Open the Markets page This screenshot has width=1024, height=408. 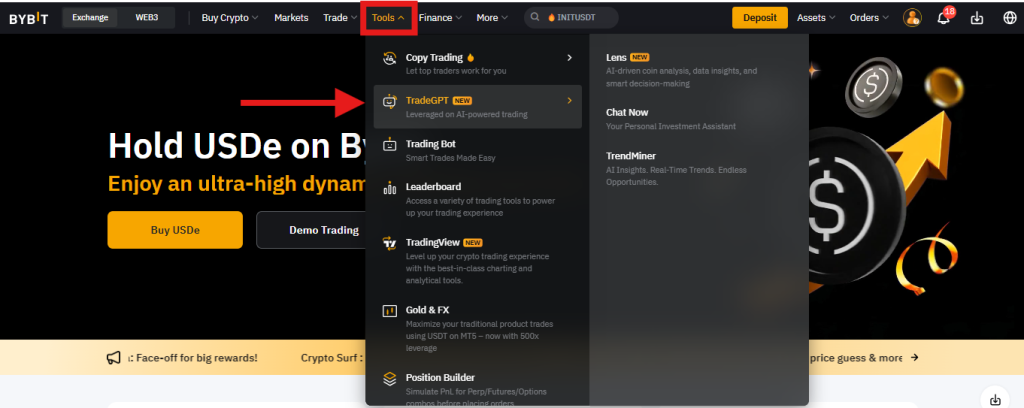click(x=291, y=18)
